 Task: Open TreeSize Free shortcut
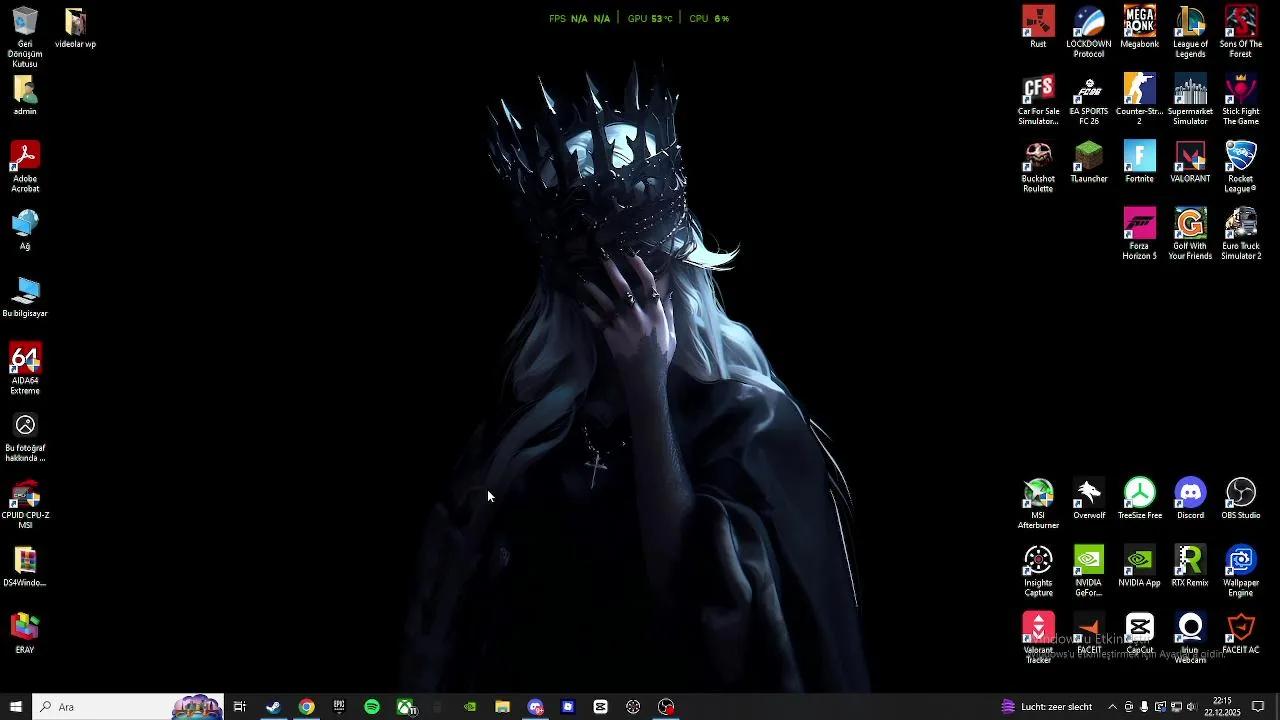(x=1139, y=498)
